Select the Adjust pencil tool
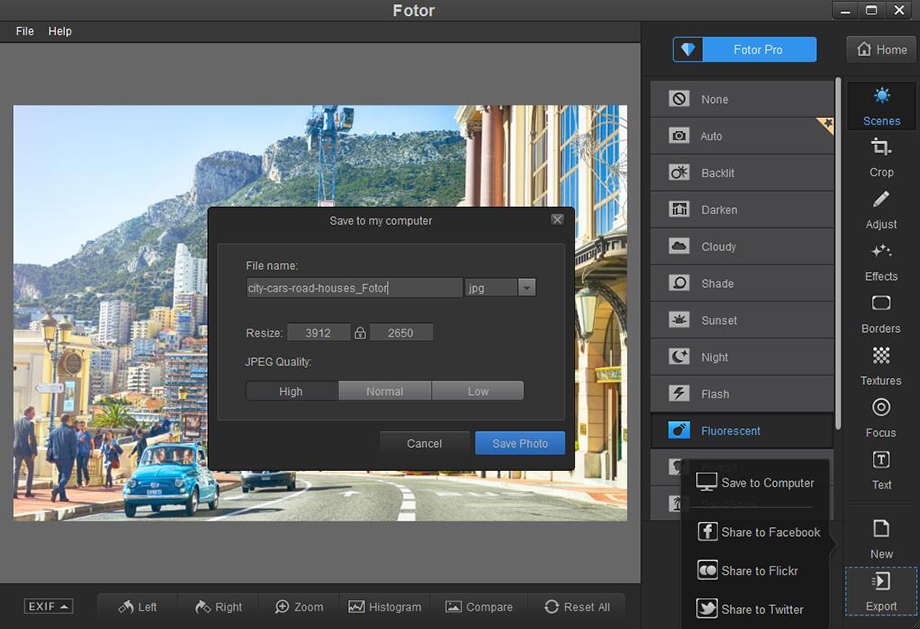920x629 pixels. (x=881, y=208)
